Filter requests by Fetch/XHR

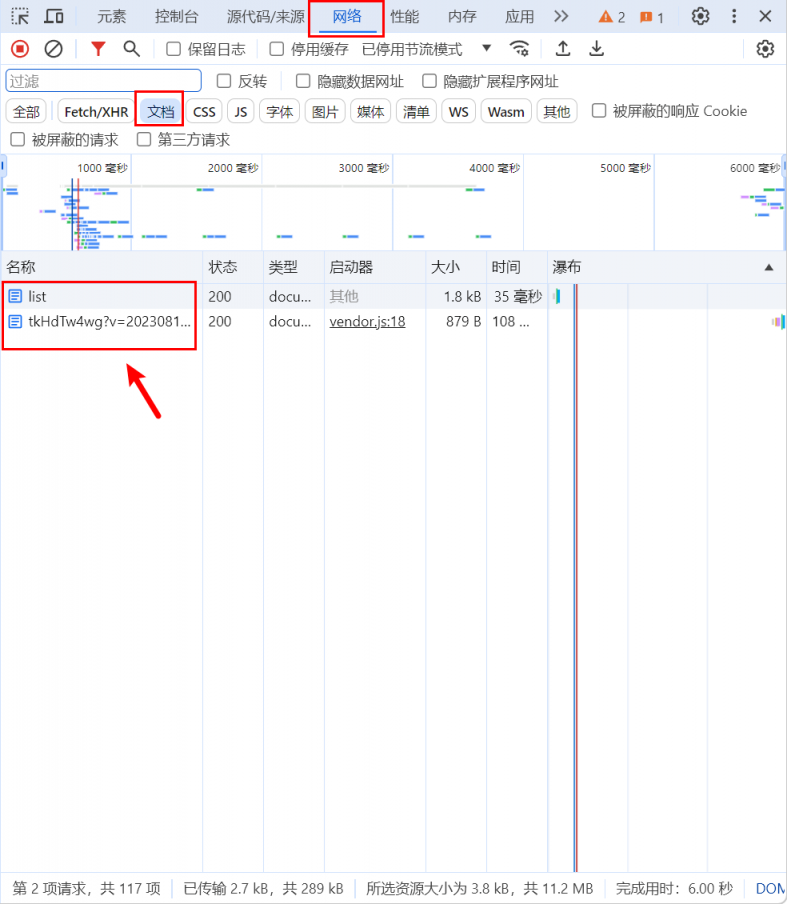[x=96, y=111]
